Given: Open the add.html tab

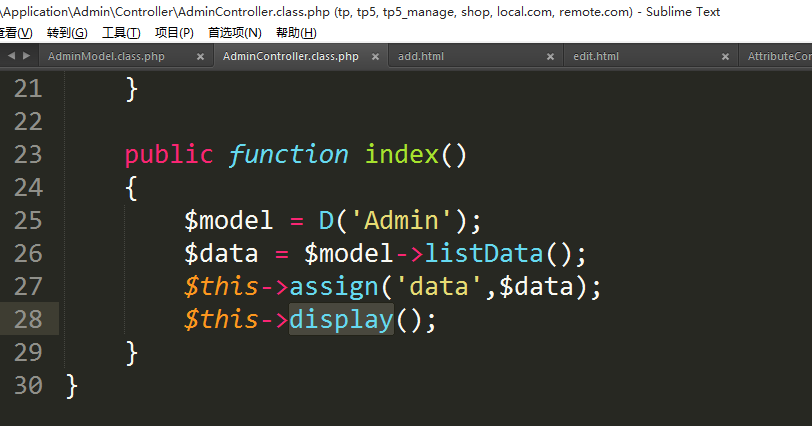Looking at the screenshot, I should 420,56.
